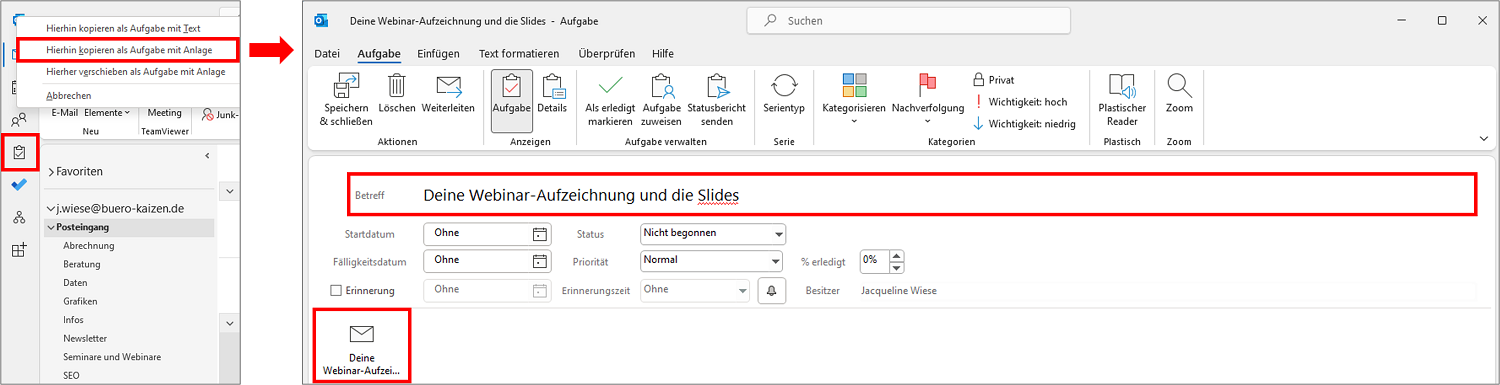Switch to the Aufgabe tab
Screen dimensions: 1500x385
pos(379,53)
